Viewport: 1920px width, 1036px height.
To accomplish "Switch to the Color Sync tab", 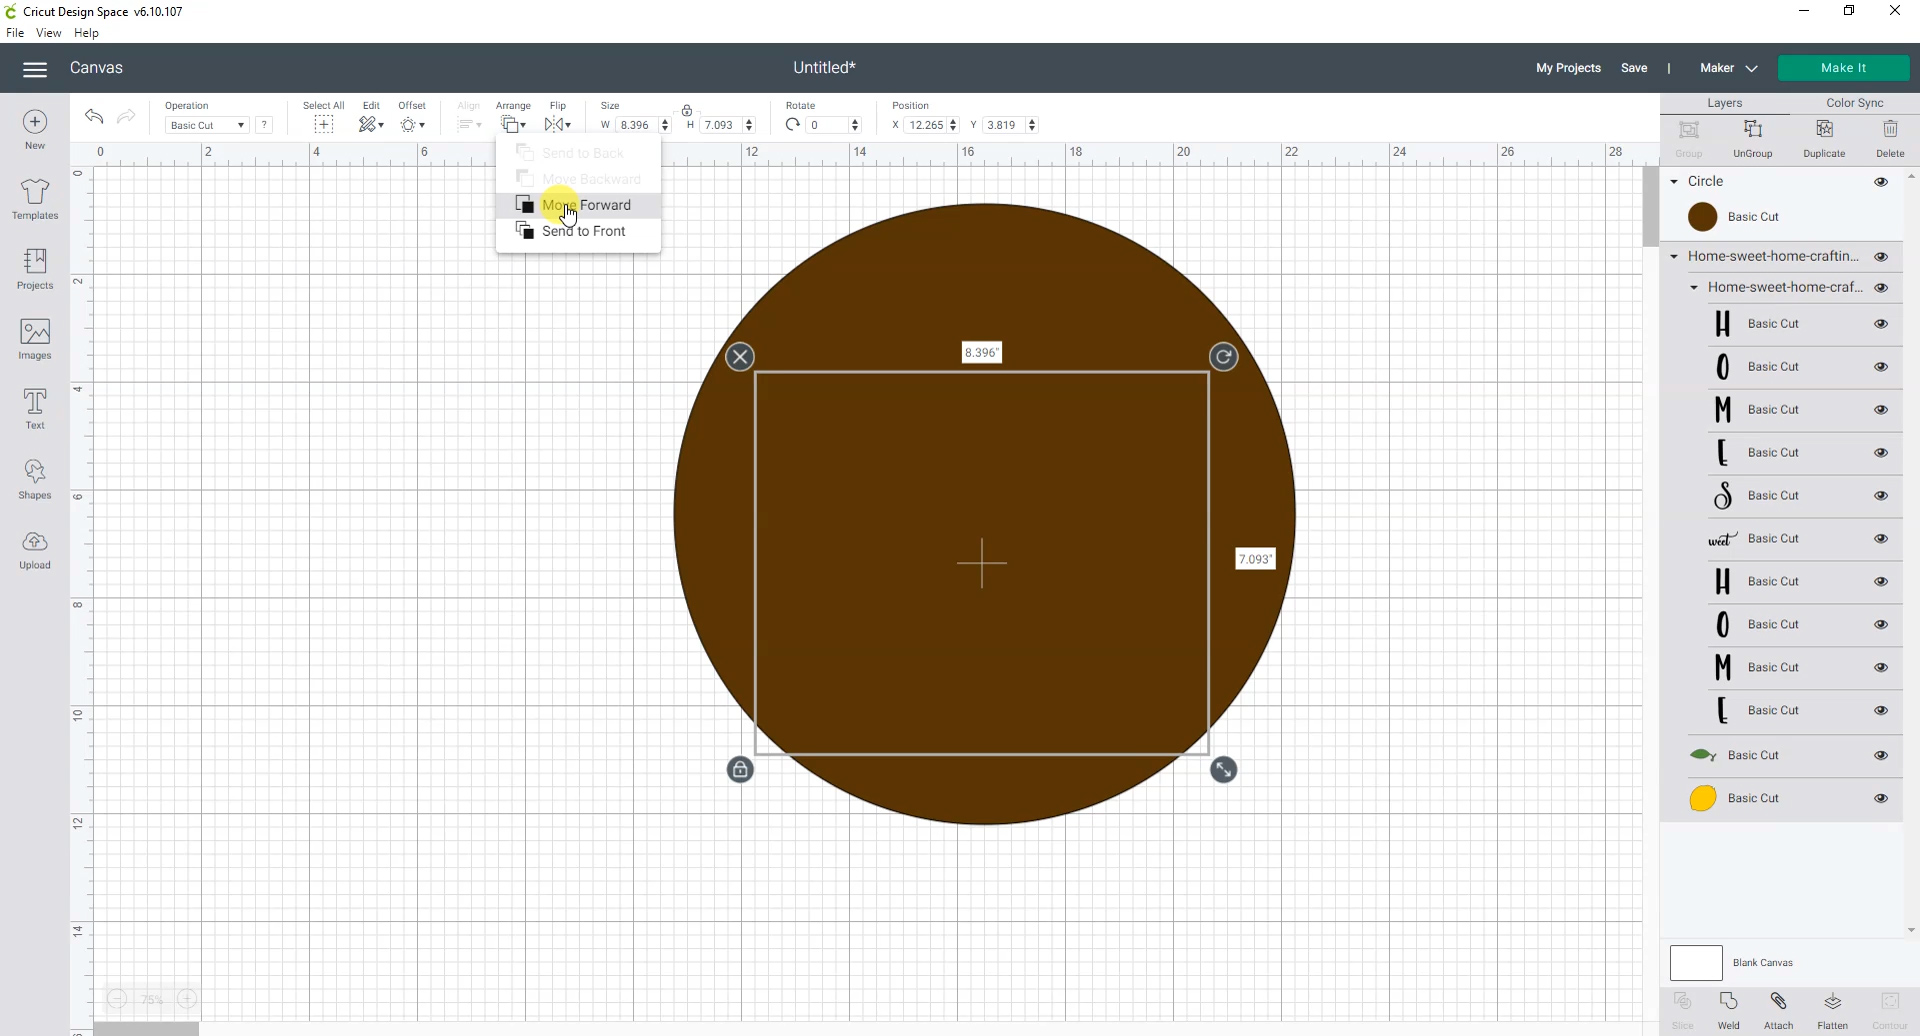I will [1854, 103].
